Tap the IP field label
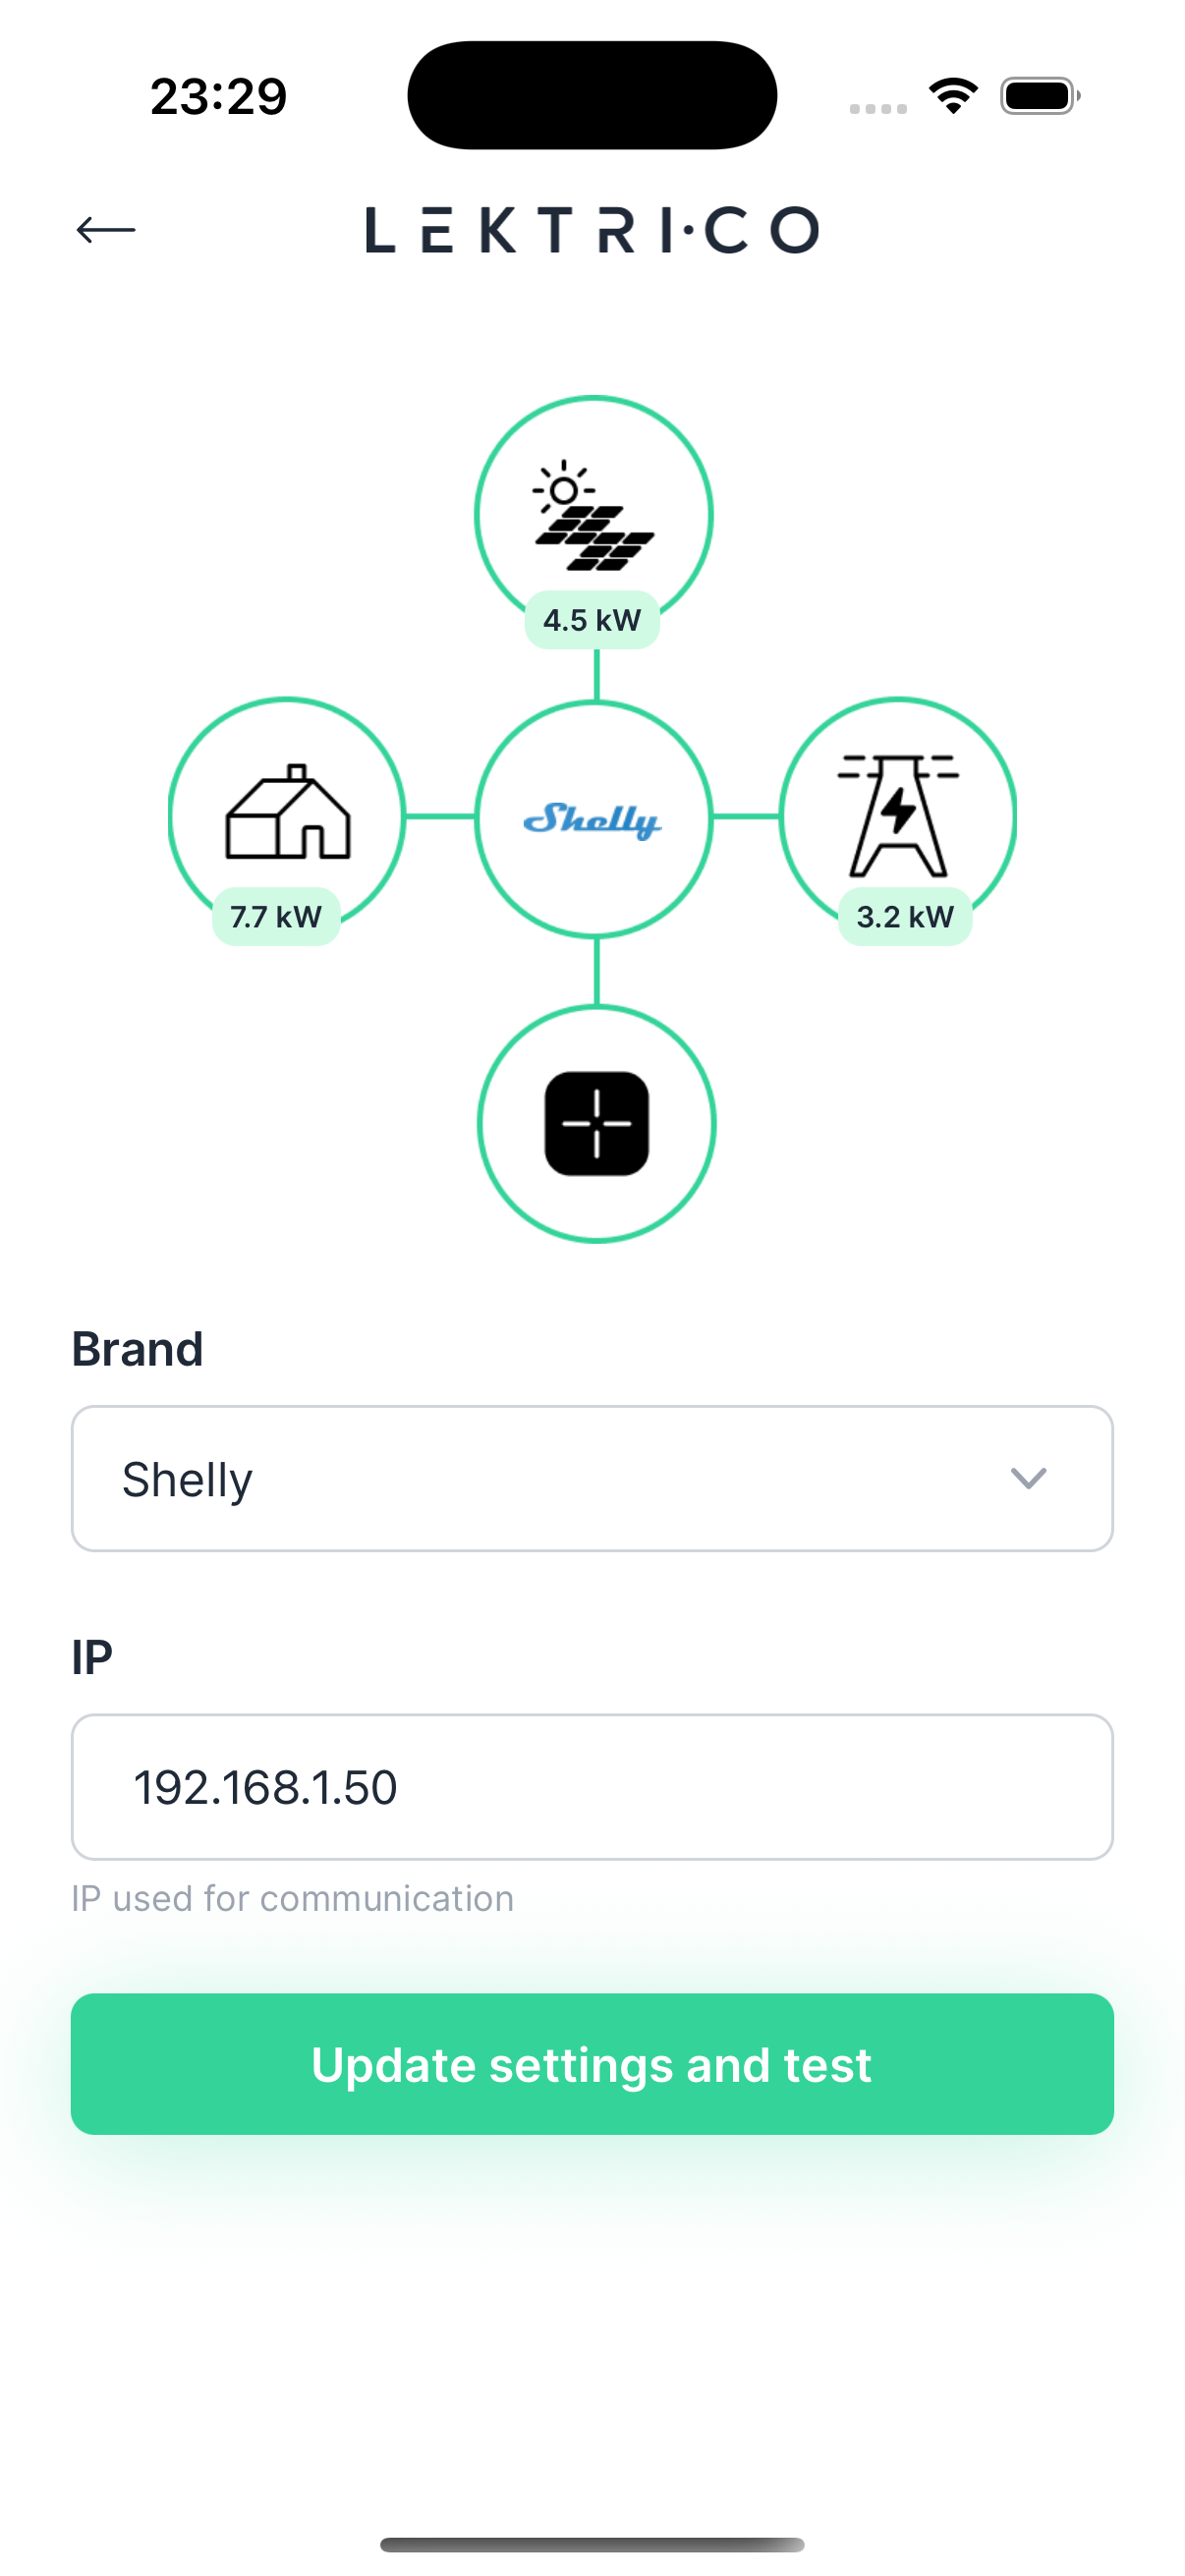The height and width of the screenshot is (2576, 1185). click(91, 1657)
